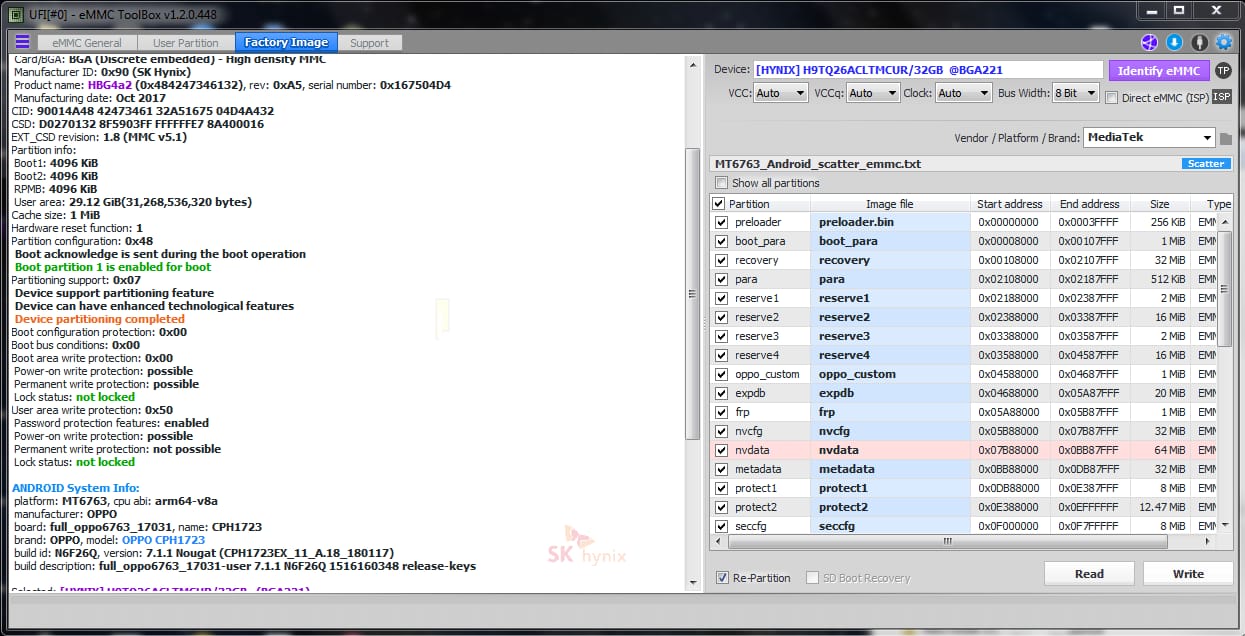Open settings with the gear icon
The width and height of the screenshot is (1245, 636).
click(1224, 42)
